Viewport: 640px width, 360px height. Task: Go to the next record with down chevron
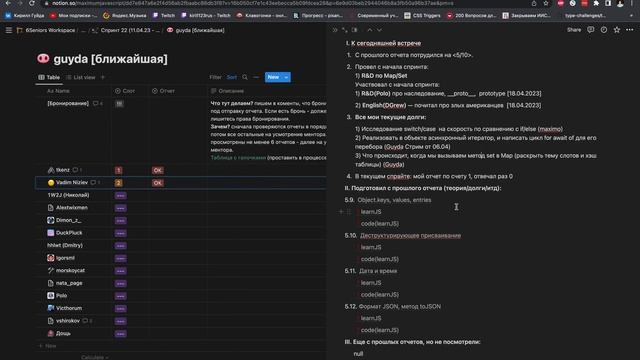[x=379, y=30]
